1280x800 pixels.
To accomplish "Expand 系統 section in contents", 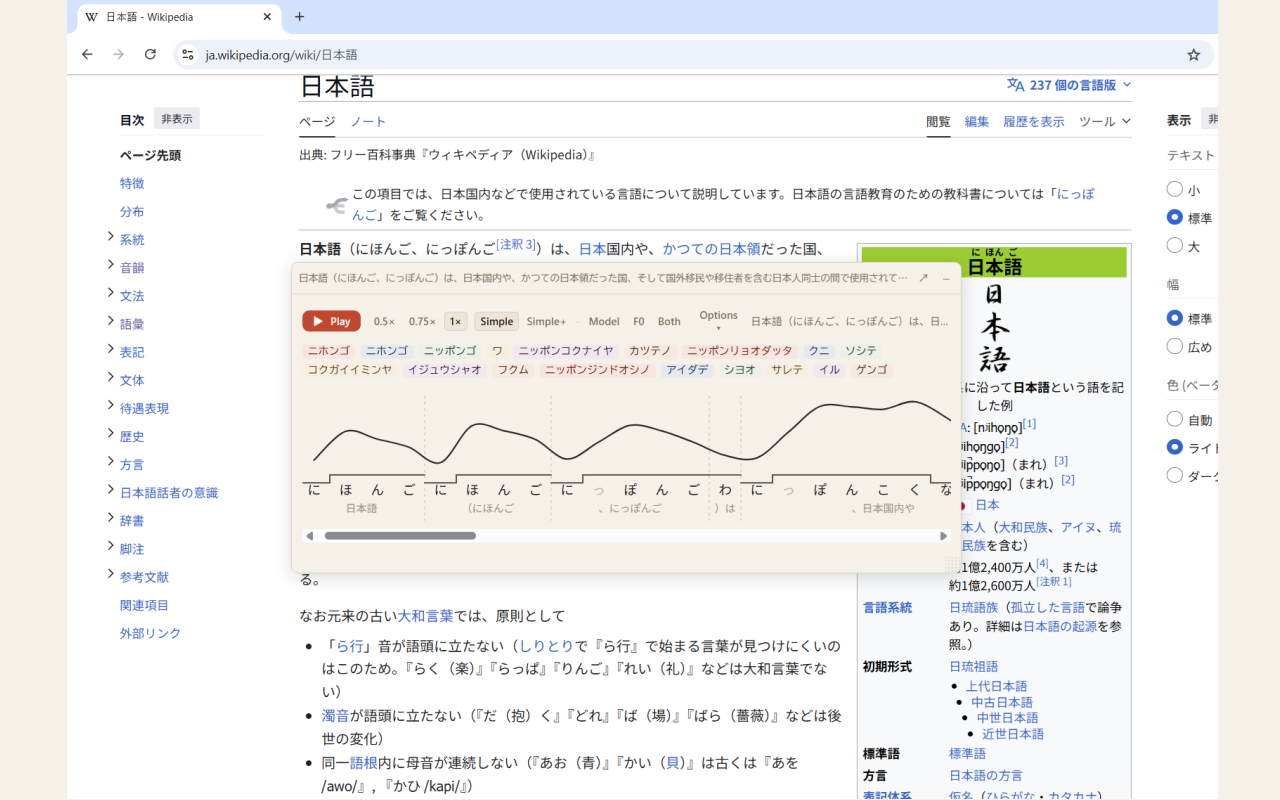I will coord(110,237).
